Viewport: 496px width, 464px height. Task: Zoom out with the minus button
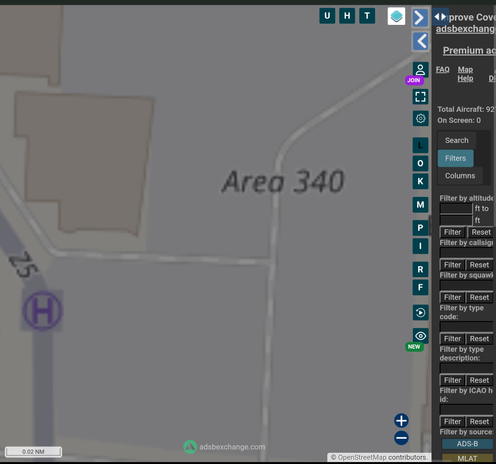tap(401, 438)
